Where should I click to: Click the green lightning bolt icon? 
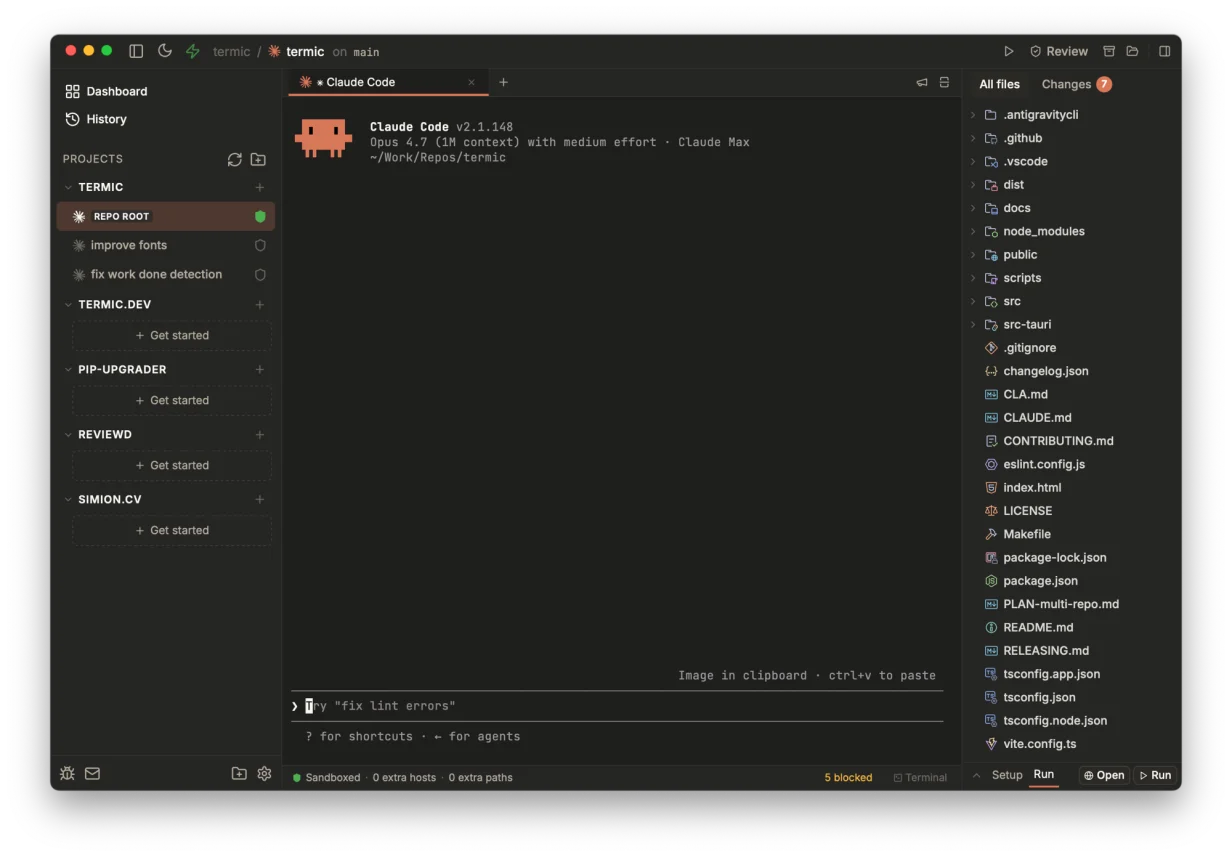192,51
